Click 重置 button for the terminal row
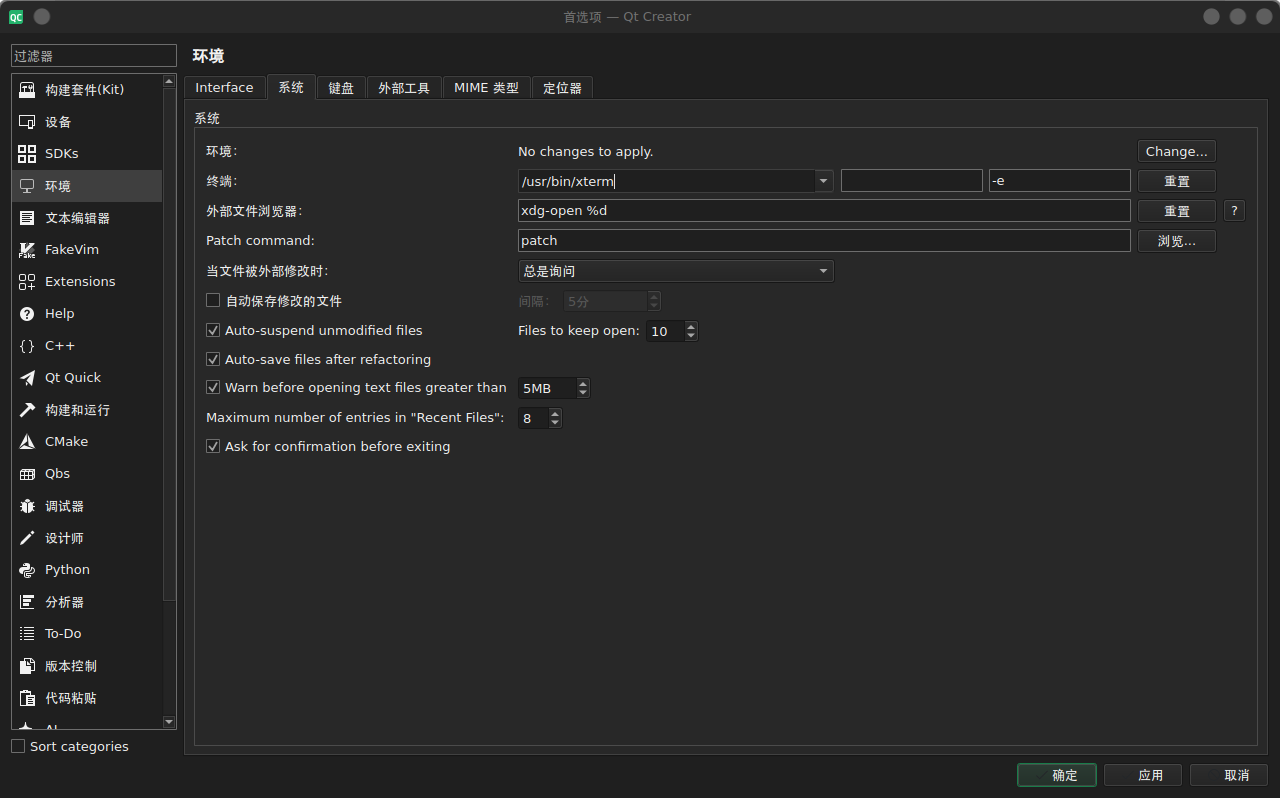The width and height of the screenshot is (1280, 798). pos(1177,181)
